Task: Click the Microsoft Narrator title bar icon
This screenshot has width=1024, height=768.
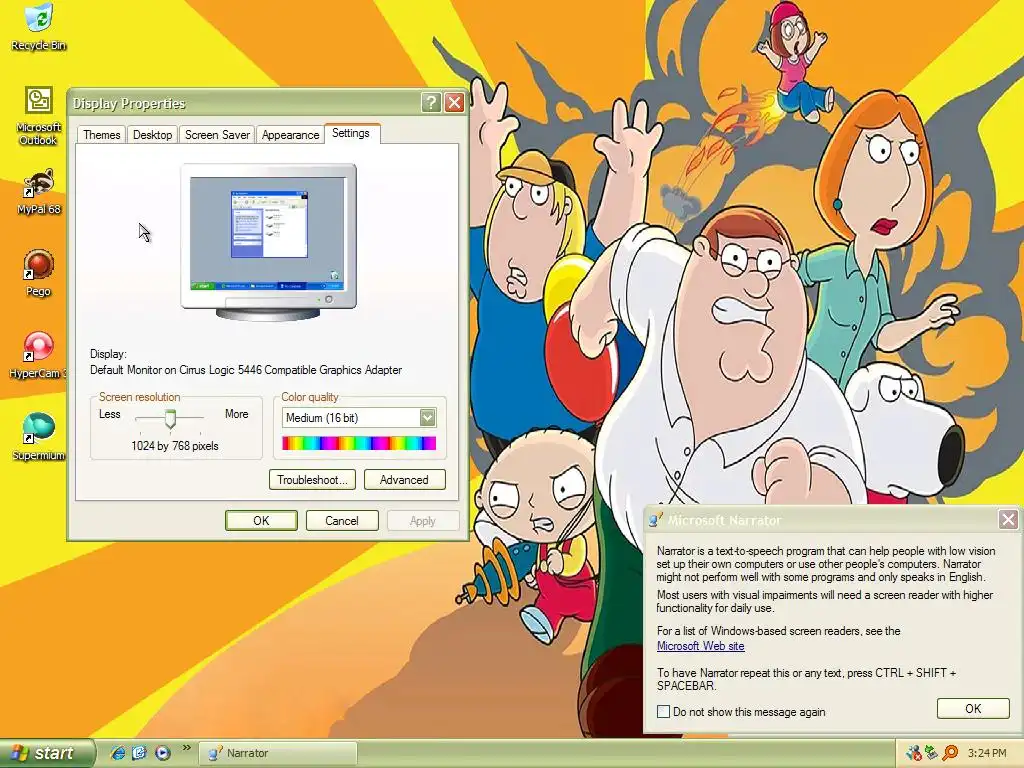Action: click(x=656, y=520)
